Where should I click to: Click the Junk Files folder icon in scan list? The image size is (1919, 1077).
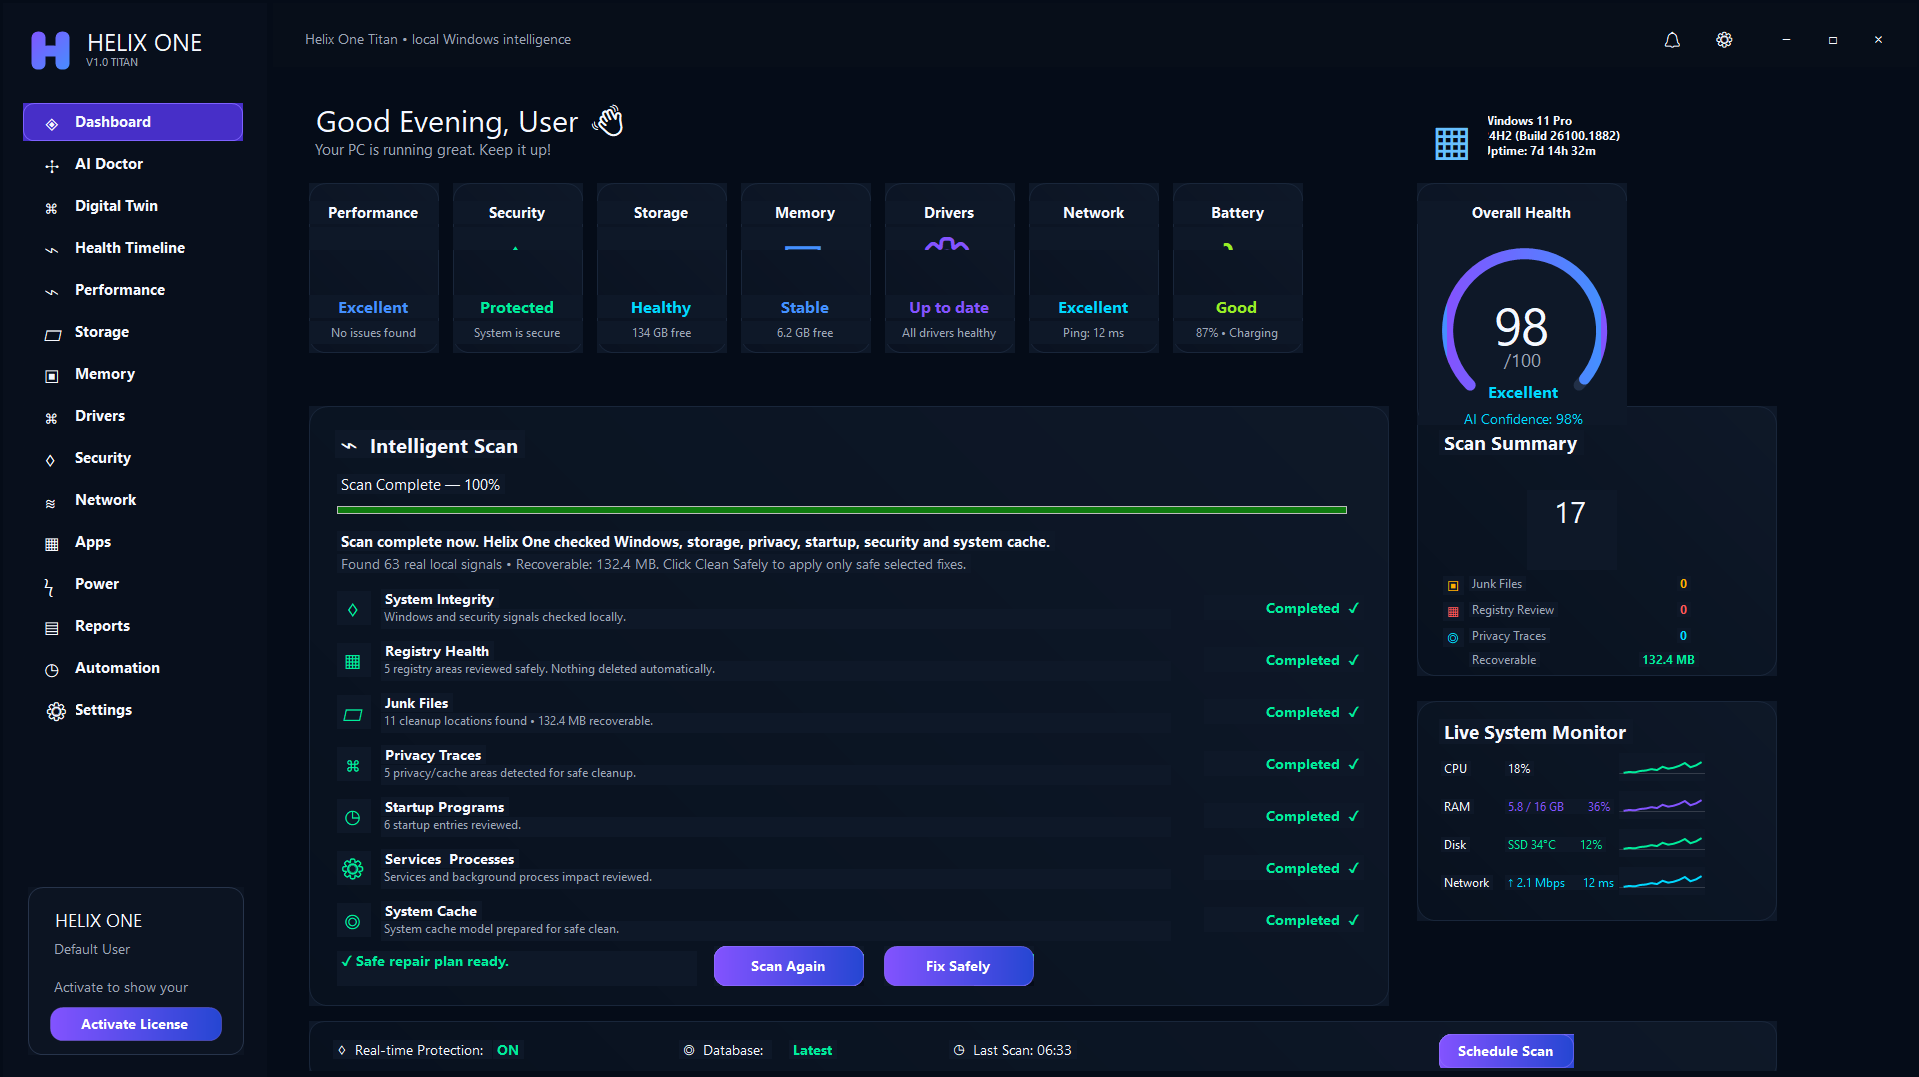pos(353,714)
